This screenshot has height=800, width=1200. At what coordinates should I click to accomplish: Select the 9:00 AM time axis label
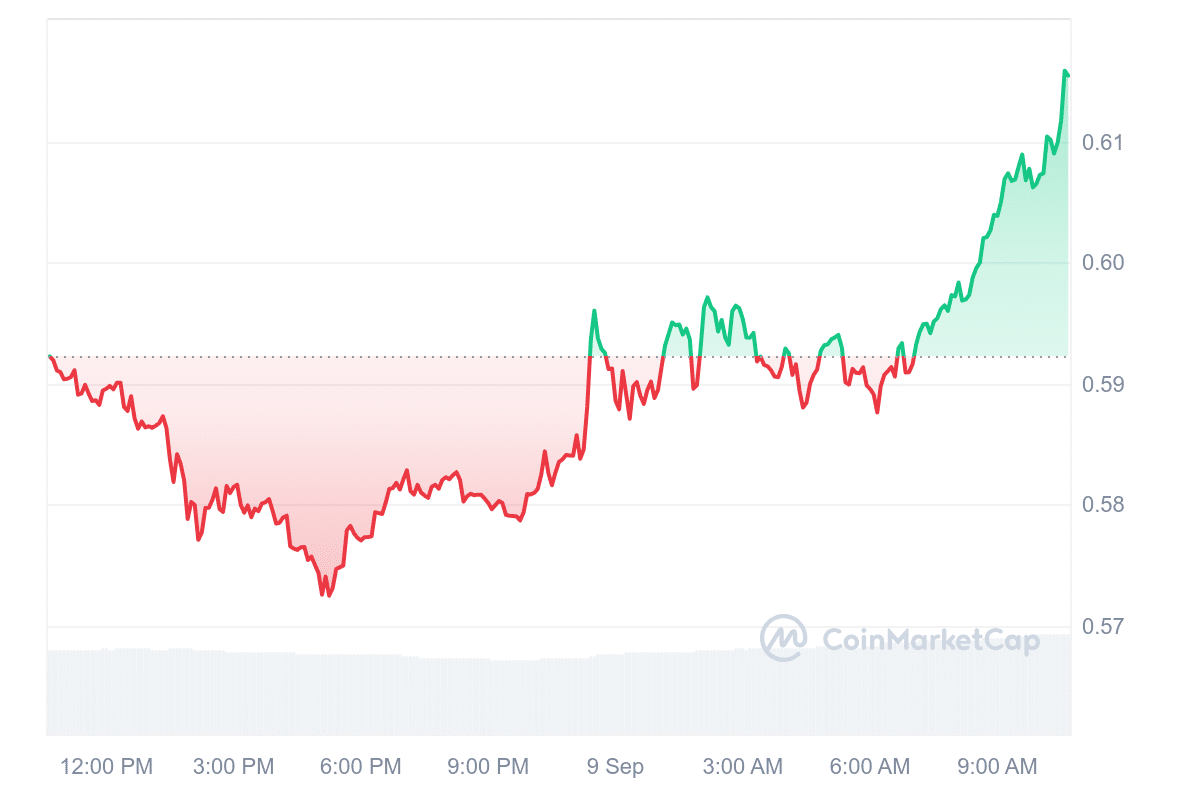[997, 767]
